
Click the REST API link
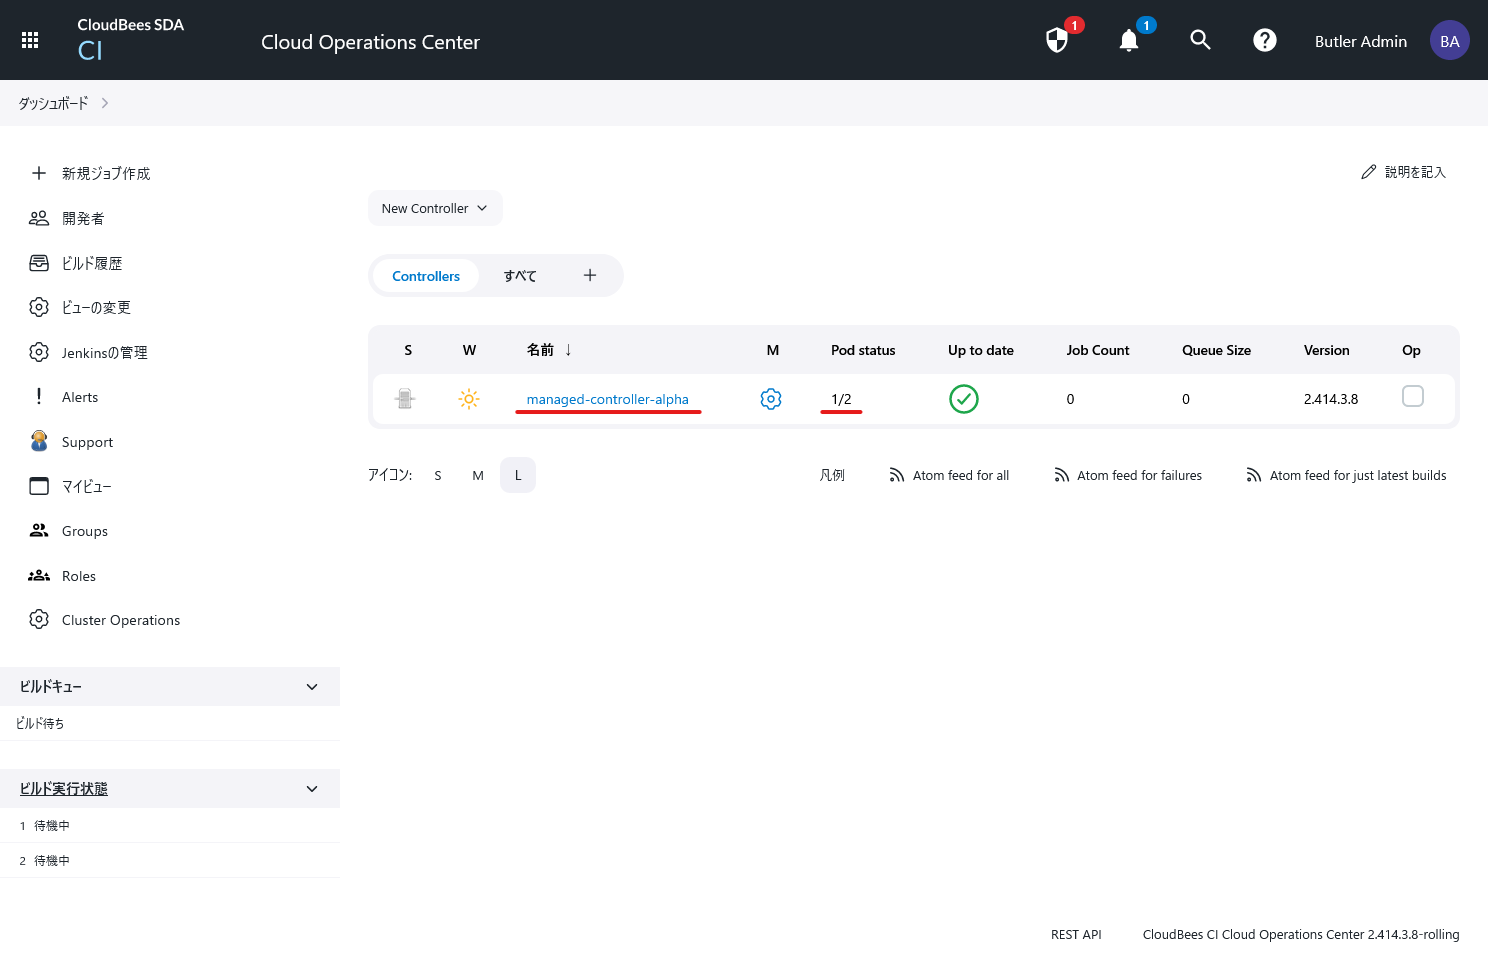pos(1076,935)
